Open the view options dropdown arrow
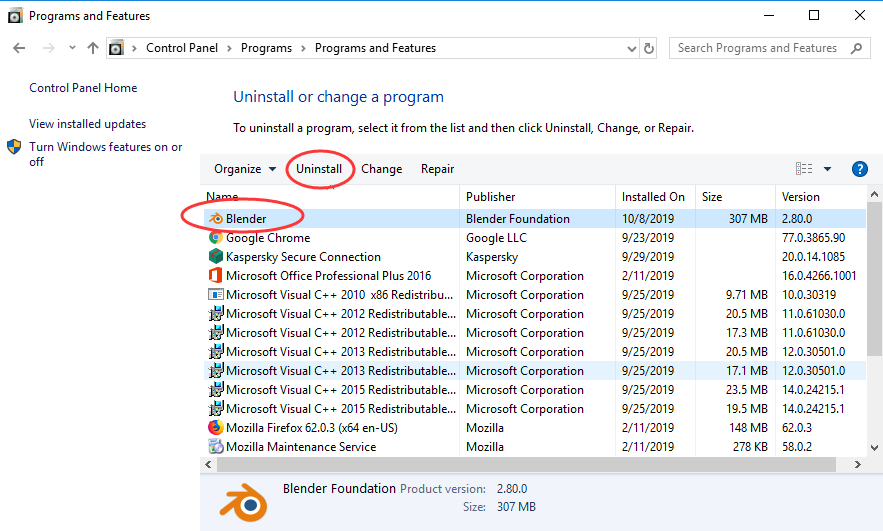 pos(827,169)
